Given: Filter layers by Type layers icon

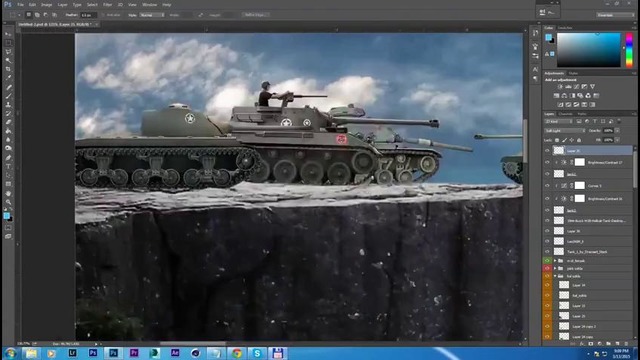Looking at the screenshot, I should click(595, 121).
